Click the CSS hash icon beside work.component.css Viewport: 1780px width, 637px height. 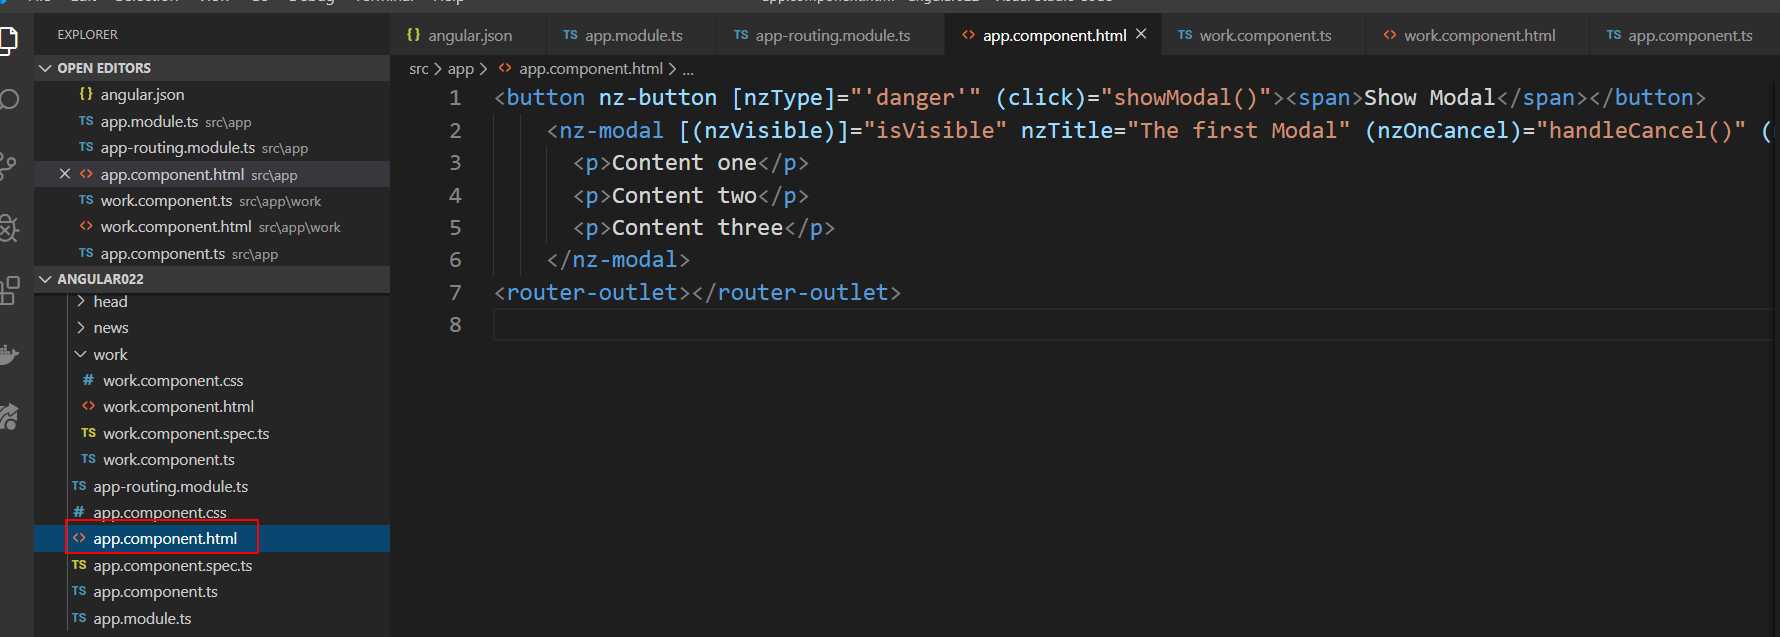point(88,380)
